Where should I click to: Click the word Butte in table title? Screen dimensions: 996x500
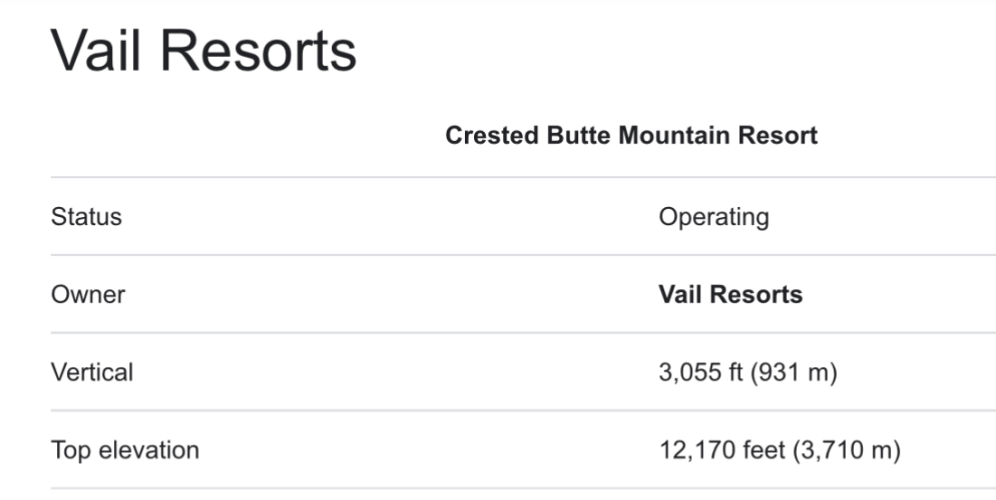[579, 135]
